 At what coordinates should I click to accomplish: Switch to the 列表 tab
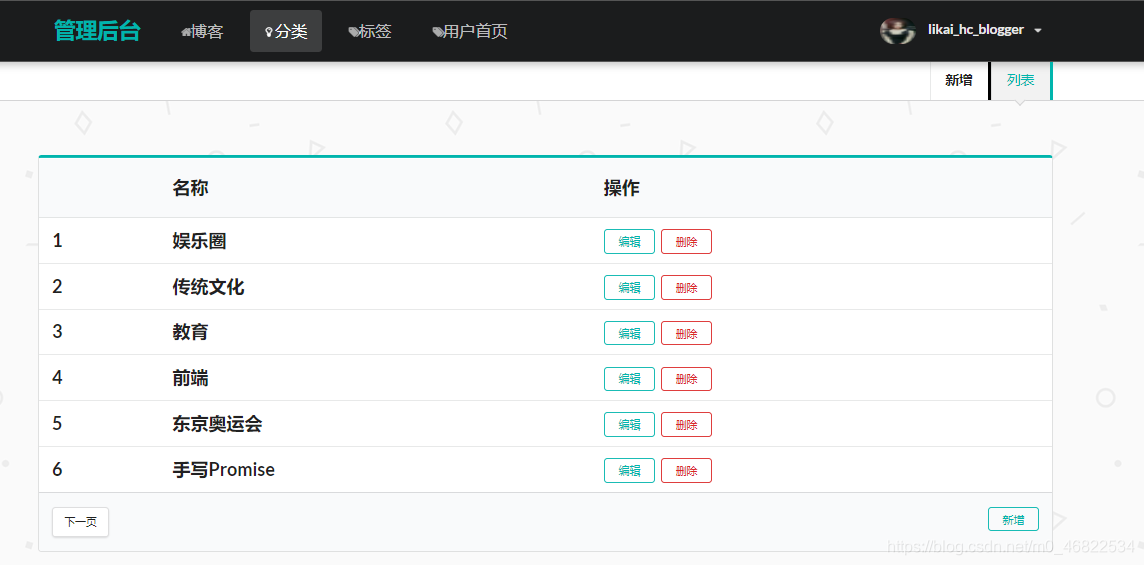tap(1020, 81)
